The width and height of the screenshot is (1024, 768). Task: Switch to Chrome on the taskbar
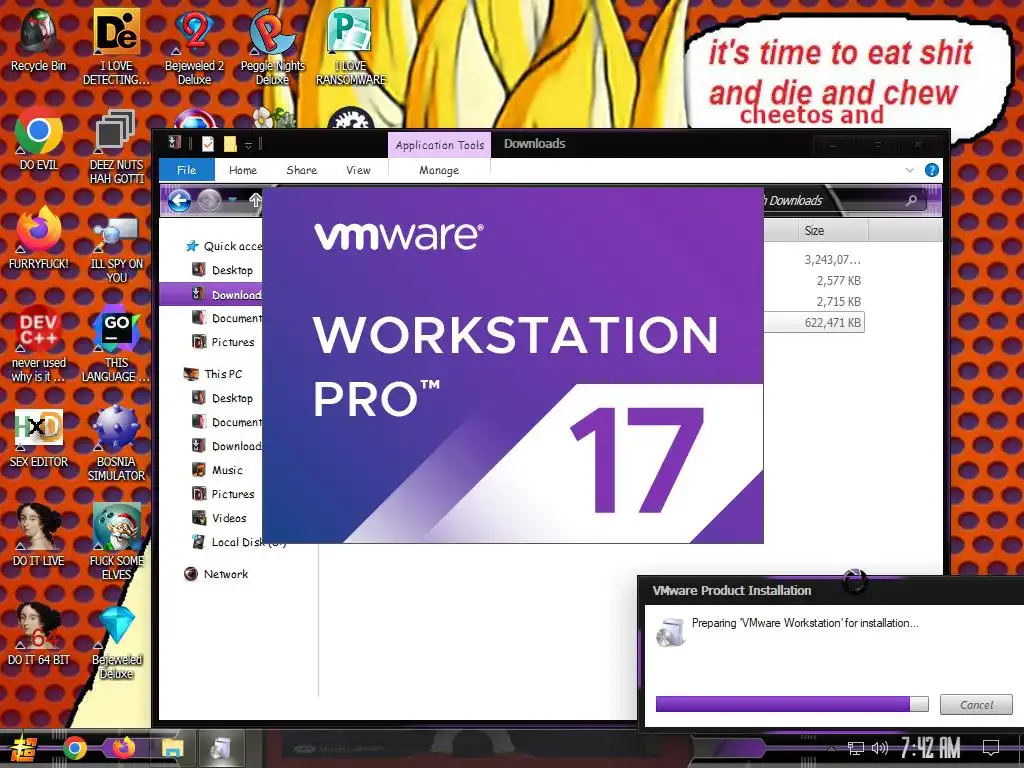pyautogui.click(x=74, y=748)
